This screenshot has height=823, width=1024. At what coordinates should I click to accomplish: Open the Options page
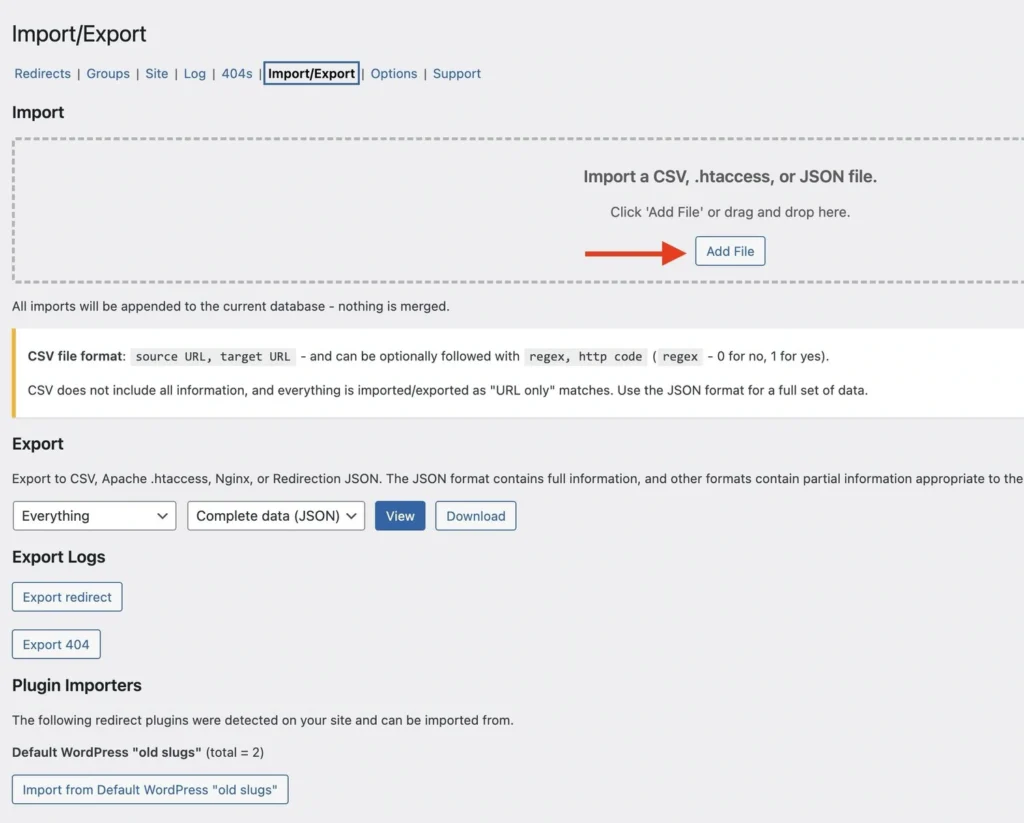(393, 73)
